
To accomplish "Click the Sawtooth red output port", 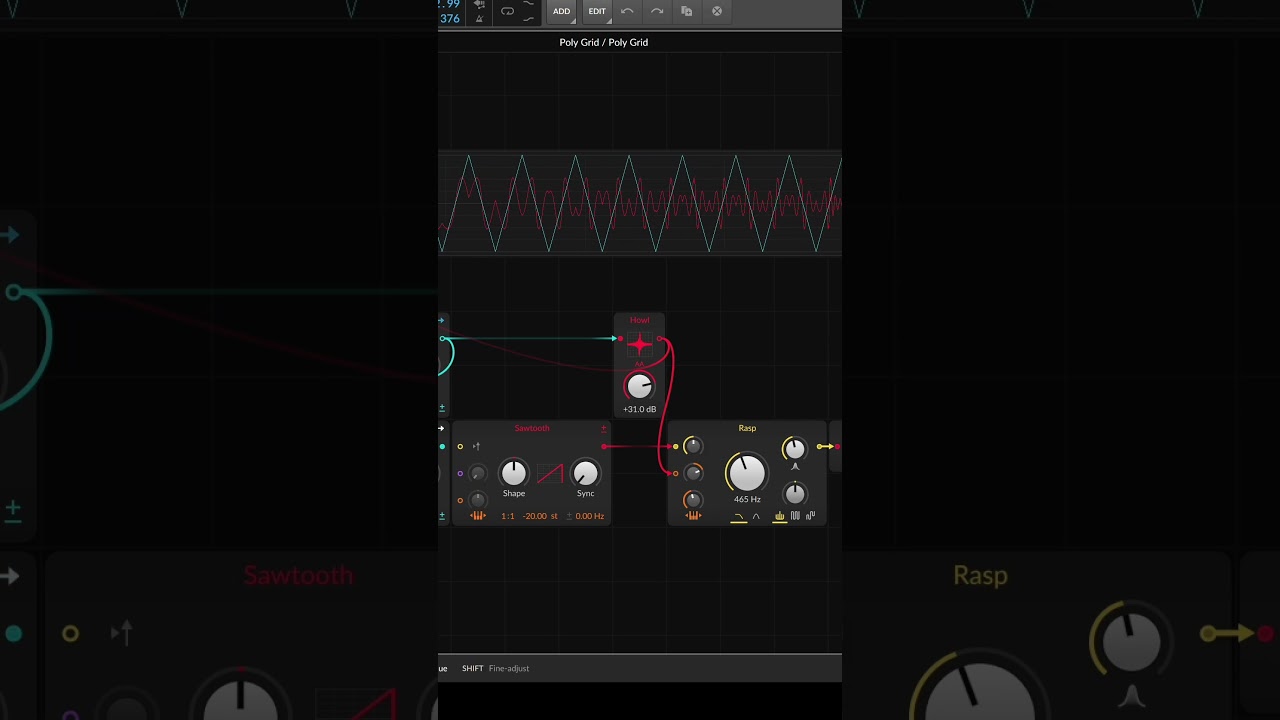I will (604, 446).
